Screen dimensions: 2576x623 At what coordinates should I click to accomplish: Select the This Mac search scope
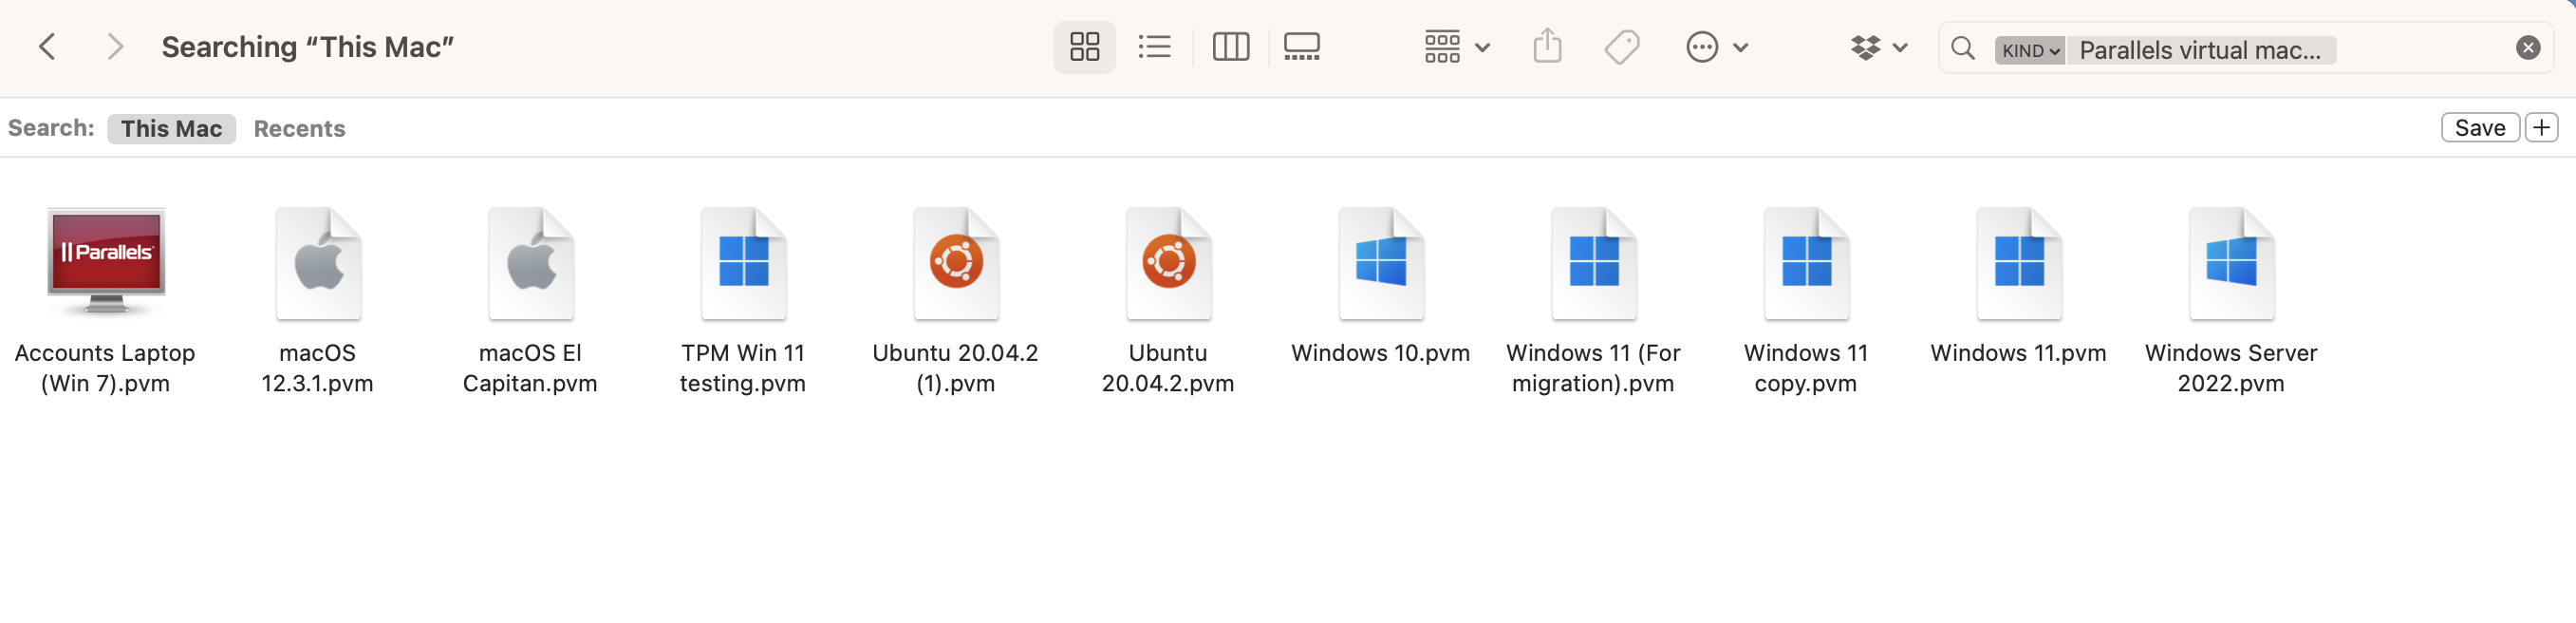pos(171,129)
